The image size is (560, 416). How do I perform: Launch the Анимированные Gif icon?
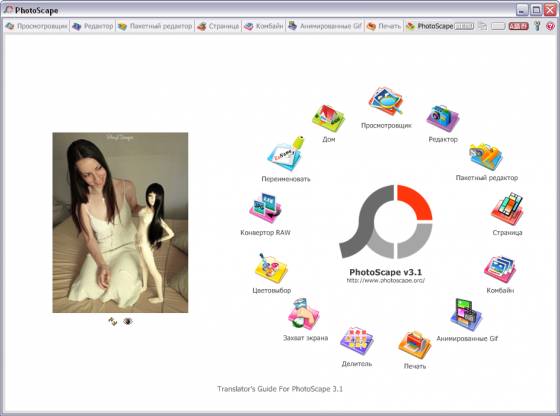pos(466,315)
